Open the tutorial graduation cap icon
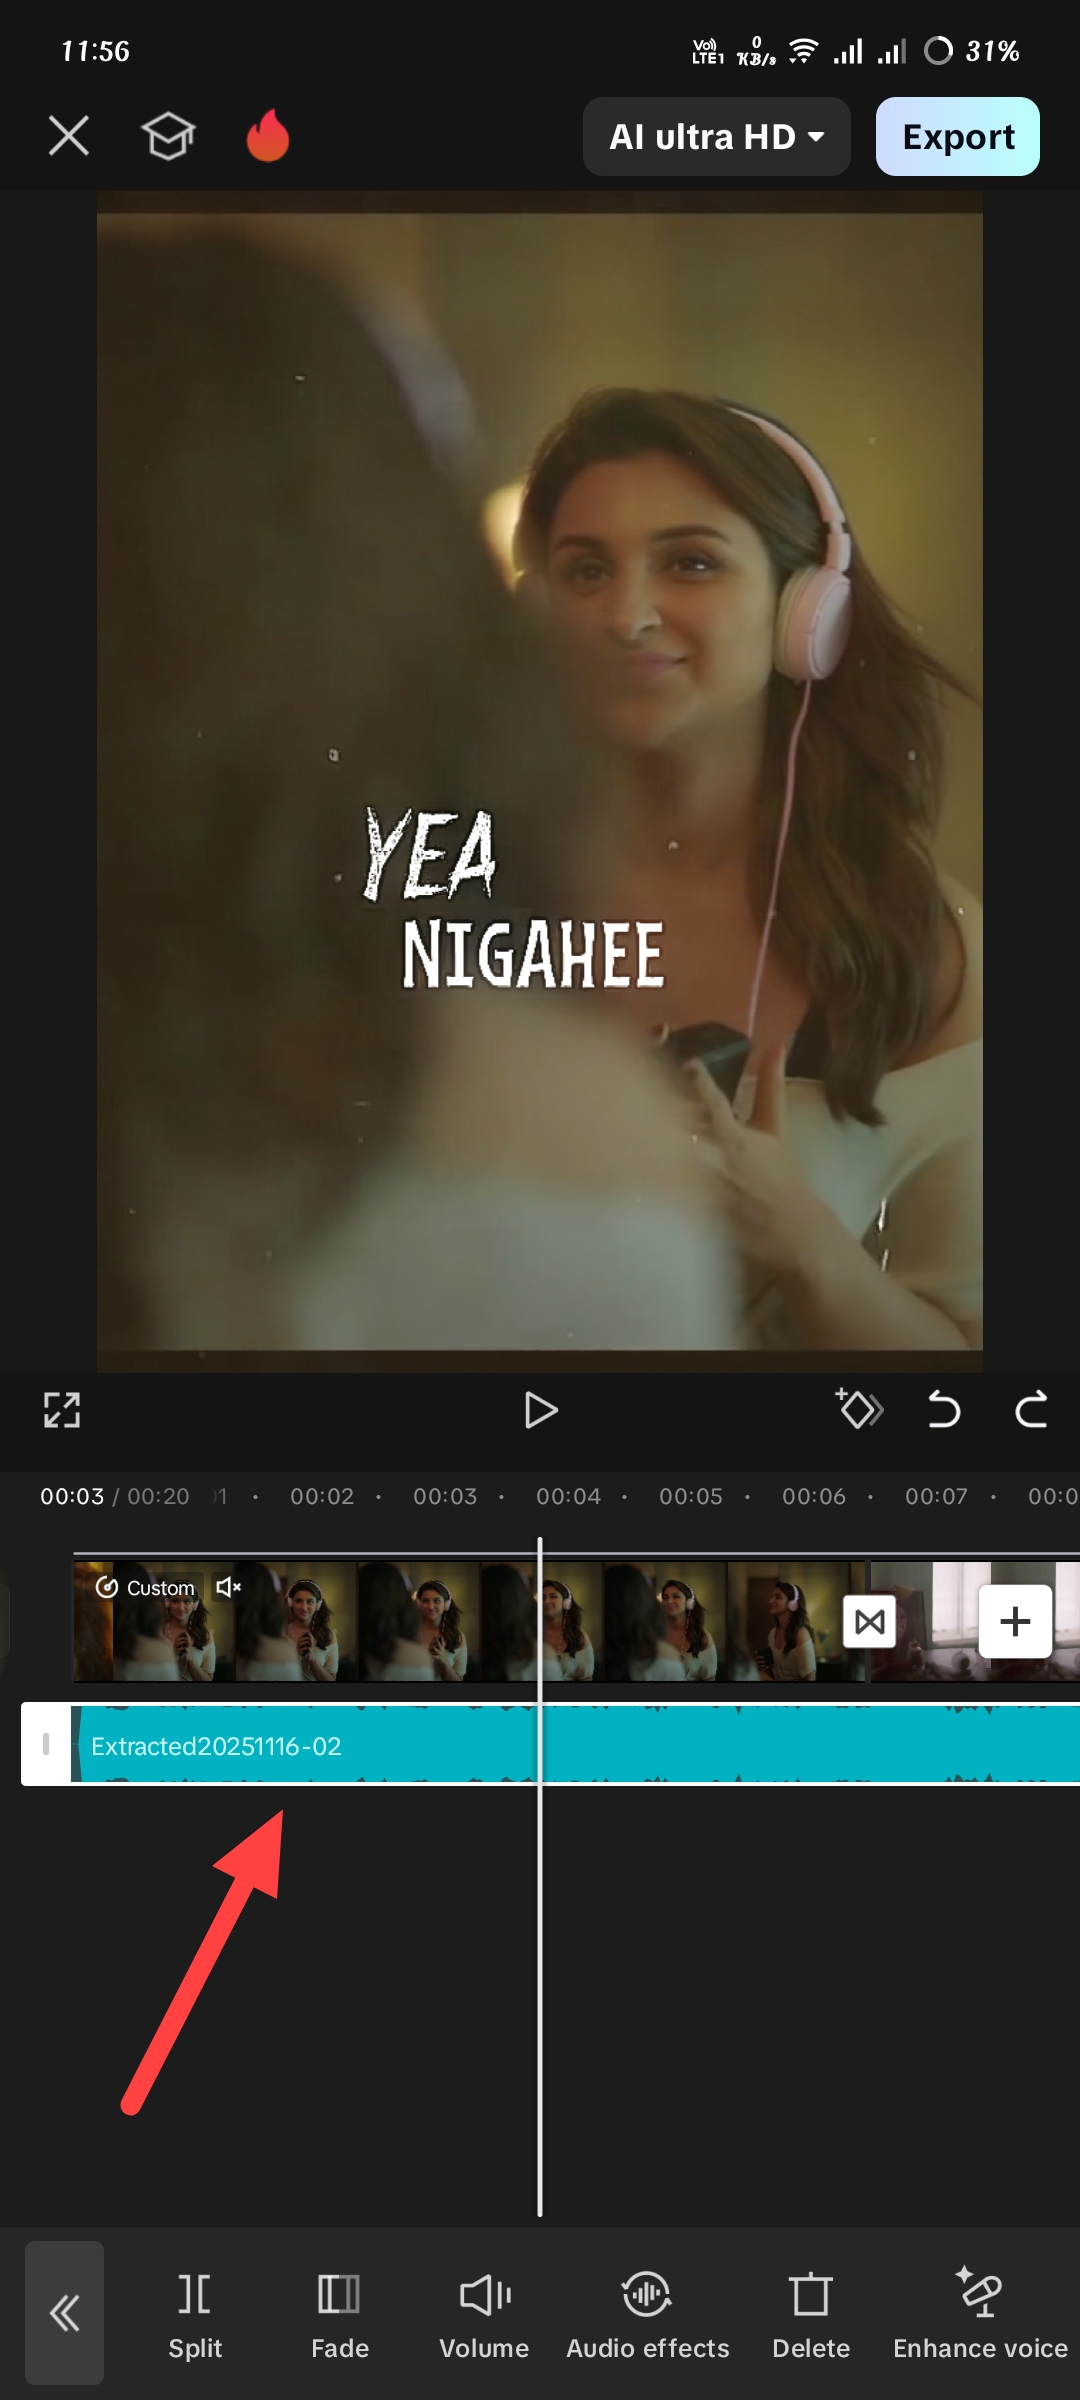Image resolution: width=1080 pixels, height=2400 pixels. (168, 136)
